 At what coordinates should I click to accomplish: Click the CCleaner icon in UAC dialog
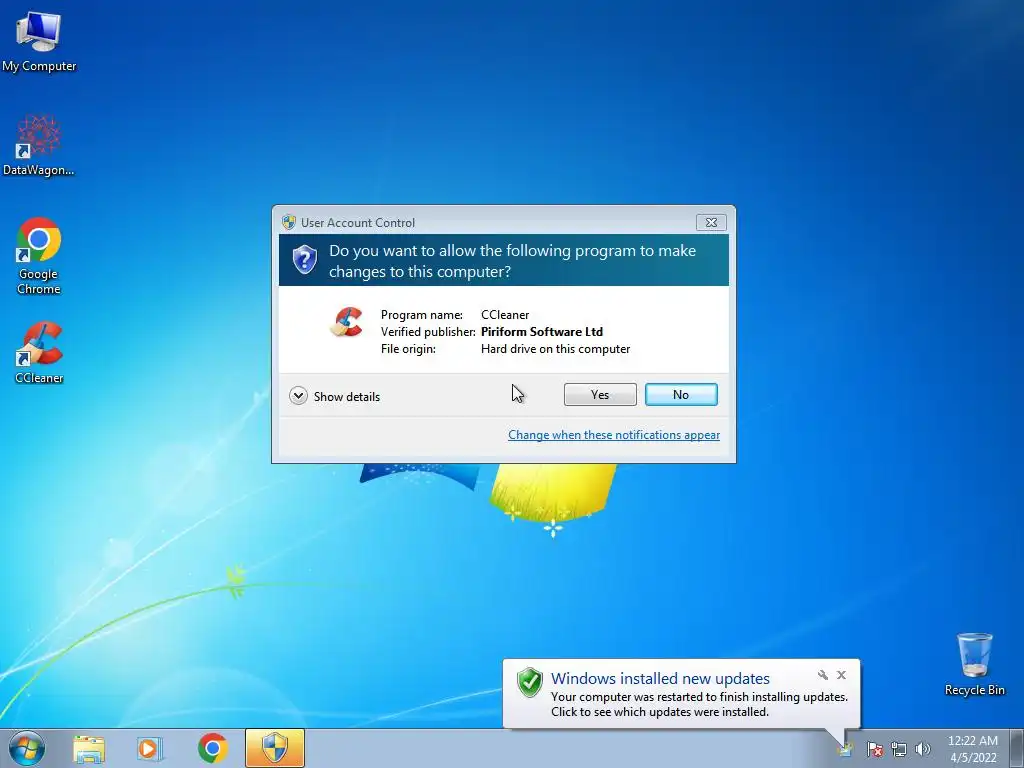(347, 323)
